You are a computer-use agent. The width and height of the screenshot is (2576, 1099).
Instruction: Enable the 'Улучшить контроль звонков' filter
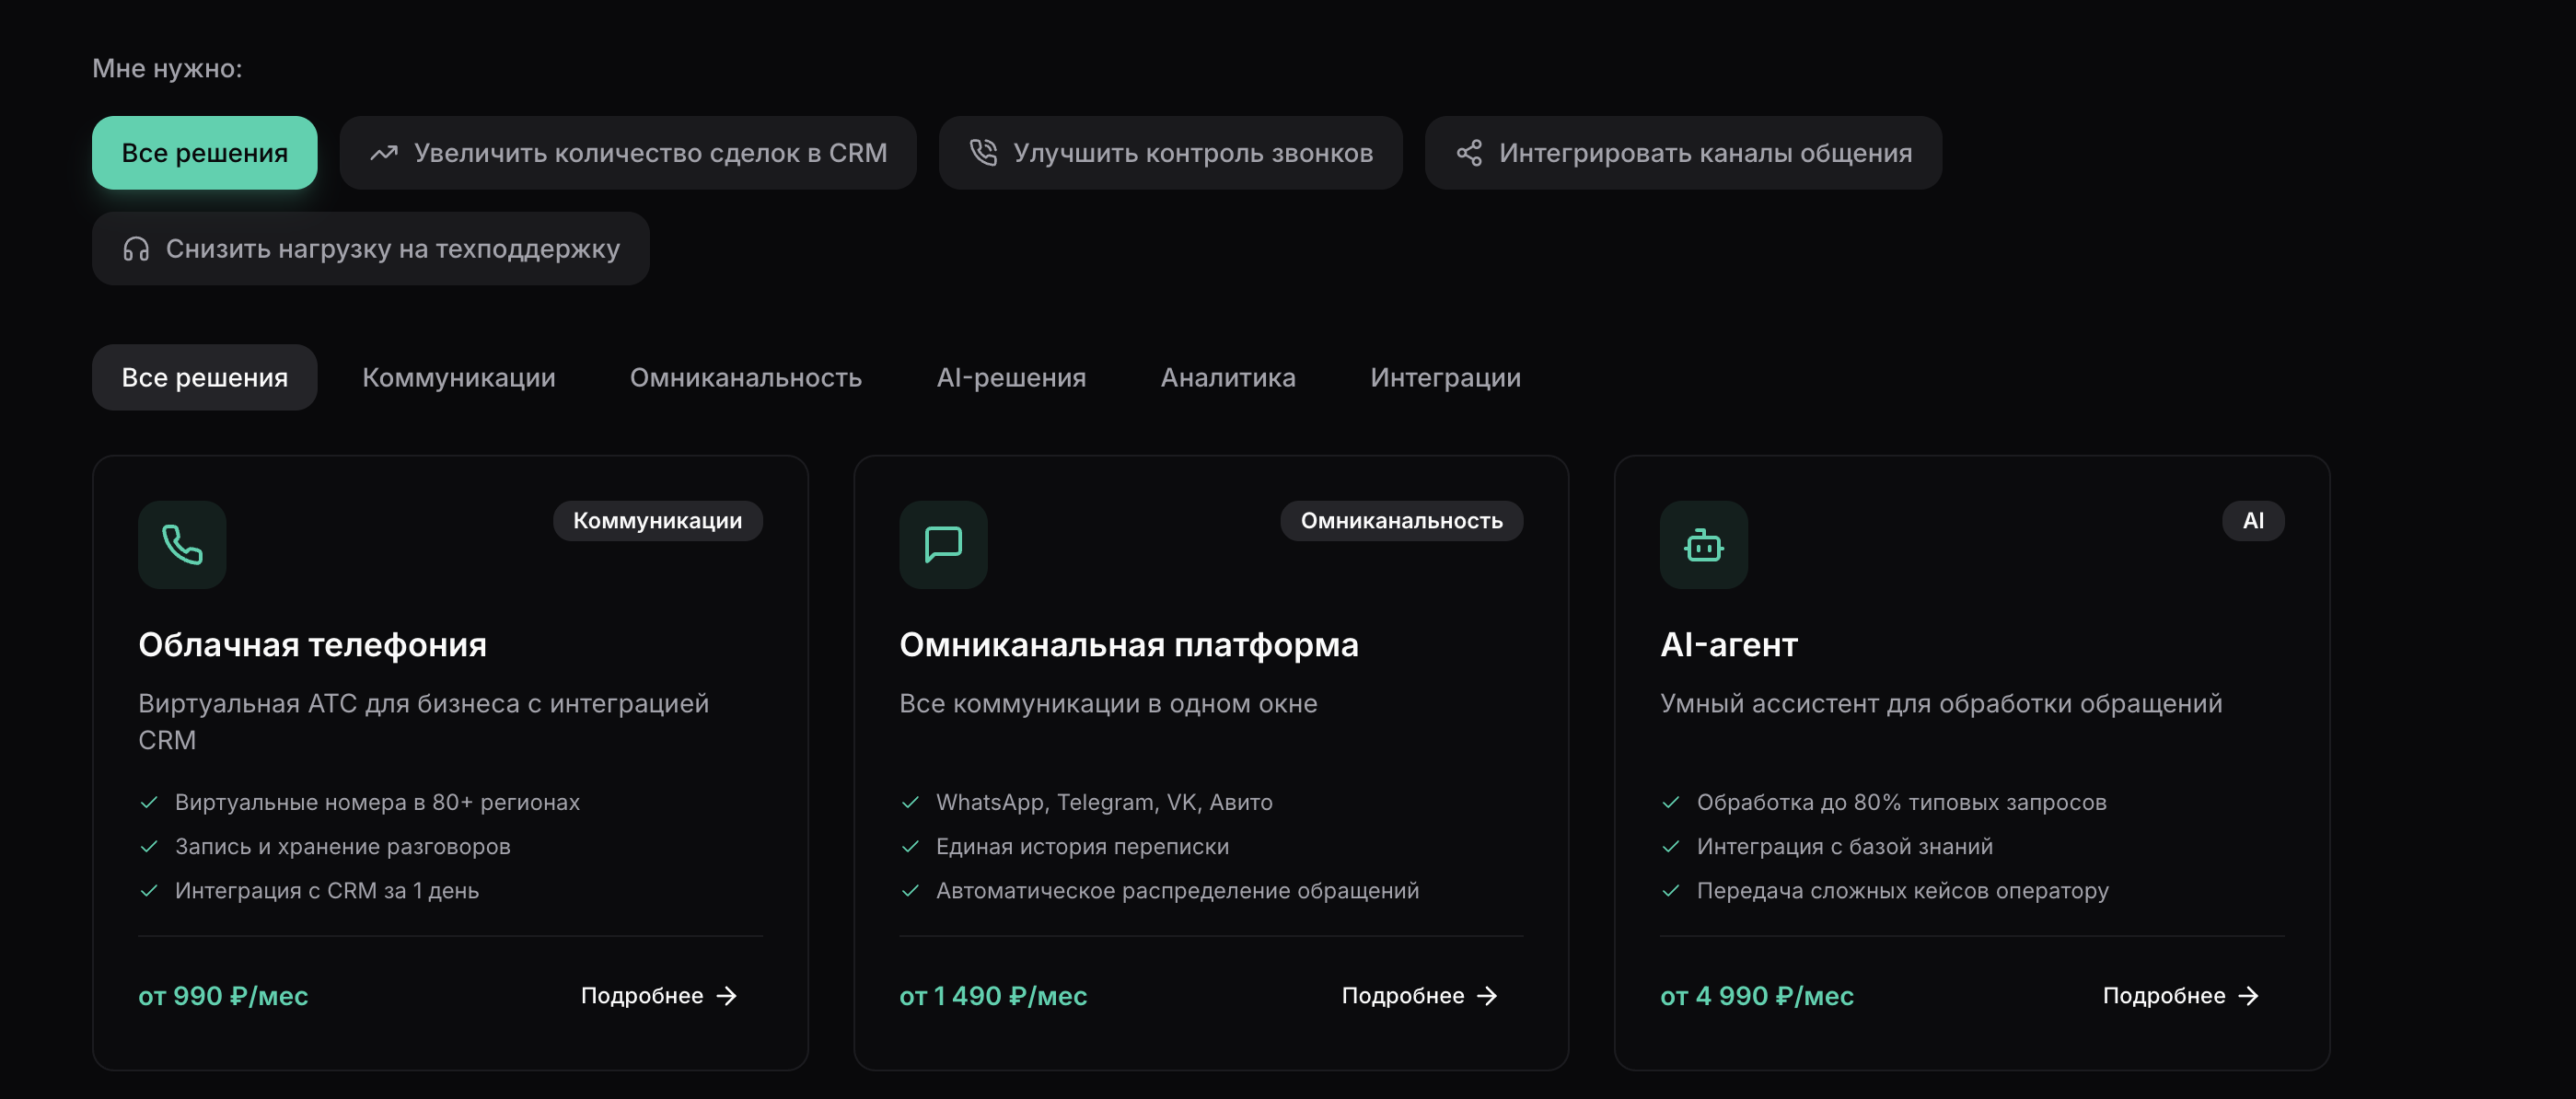[x=1170, y=152]
